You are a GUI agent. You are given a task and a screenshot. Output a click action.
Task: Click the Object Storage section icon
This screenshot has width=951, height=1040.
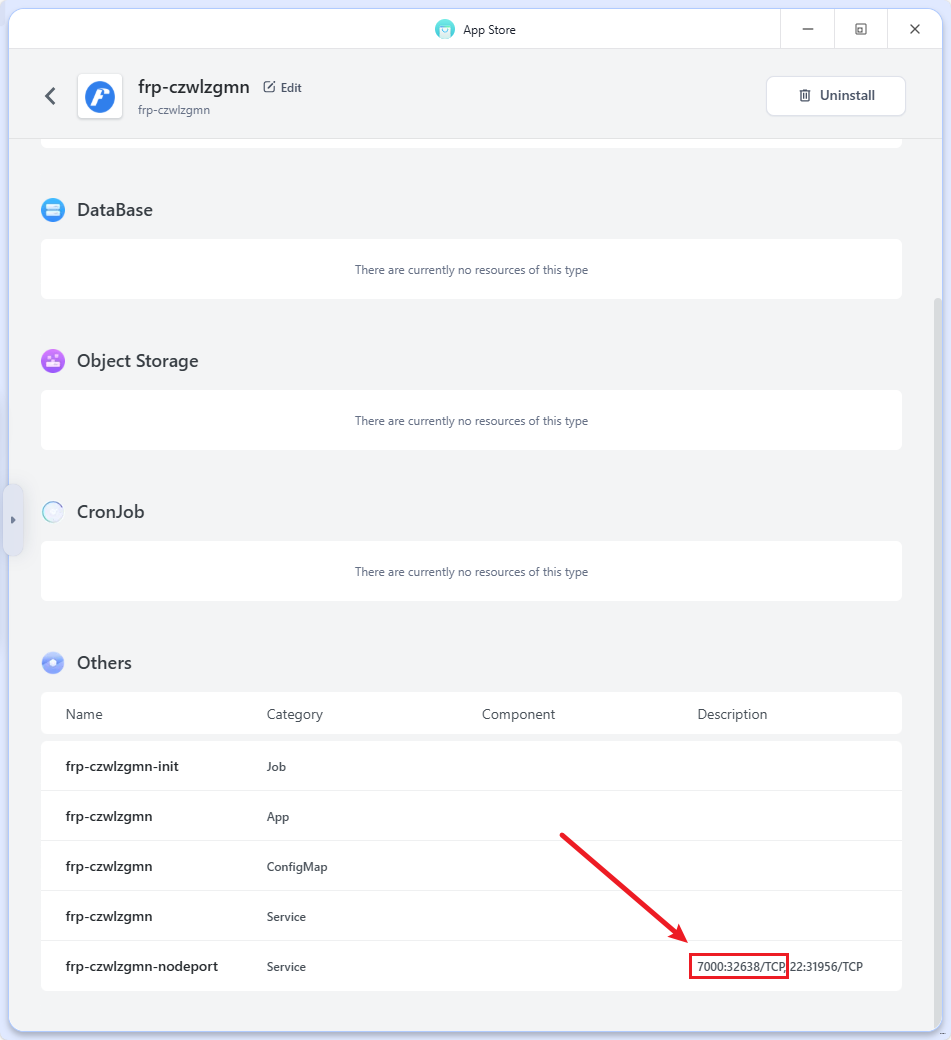tap(53, 361)
